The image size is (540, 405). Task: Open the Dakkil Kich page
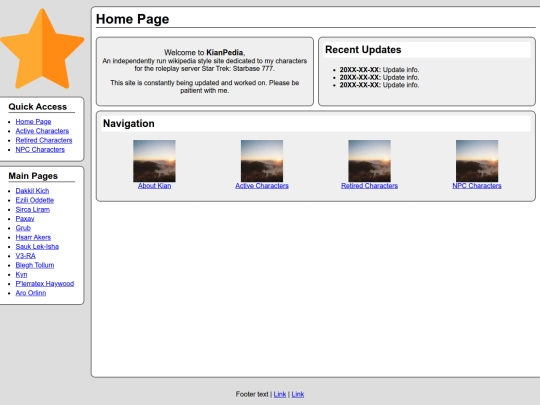[32, 191]
